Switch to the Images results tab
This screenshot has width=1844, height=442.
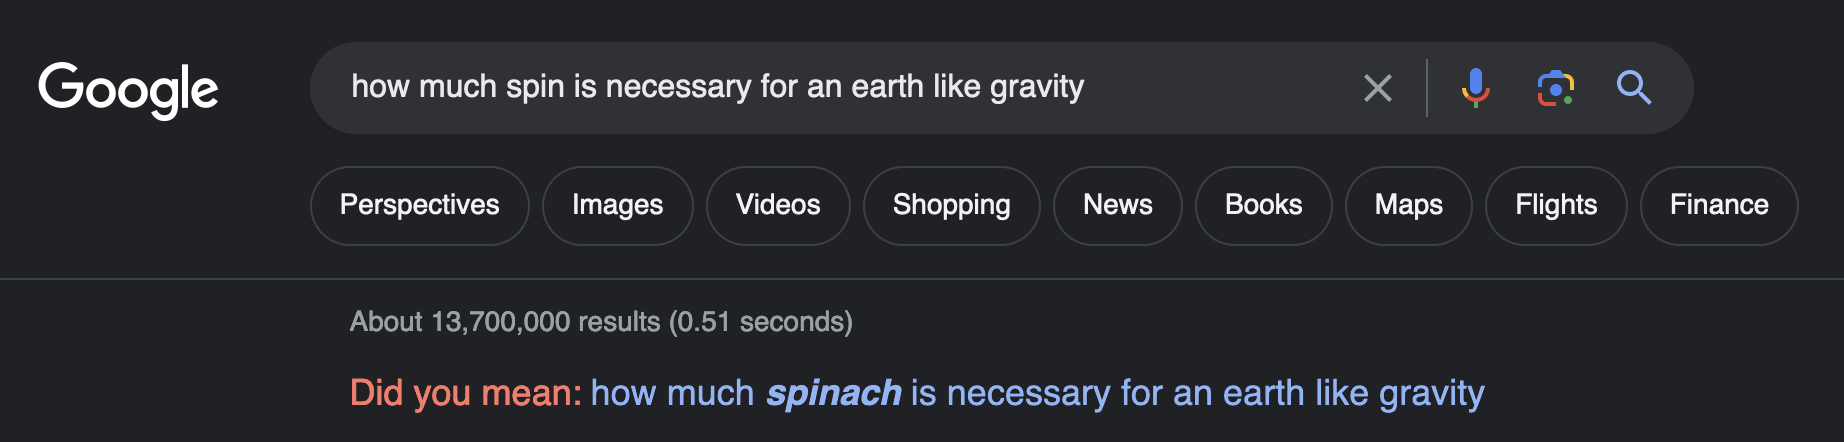coord(618,205)
